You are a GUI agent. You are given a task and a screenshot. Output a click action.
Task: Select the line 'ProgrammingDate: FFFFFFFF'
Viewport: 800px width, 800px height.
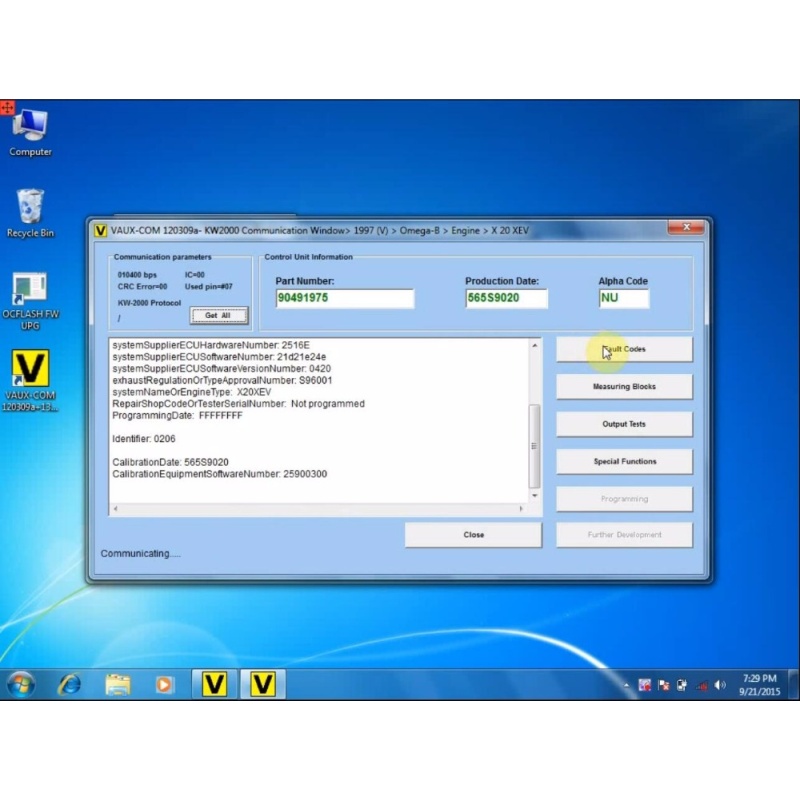tap(177, 416)
